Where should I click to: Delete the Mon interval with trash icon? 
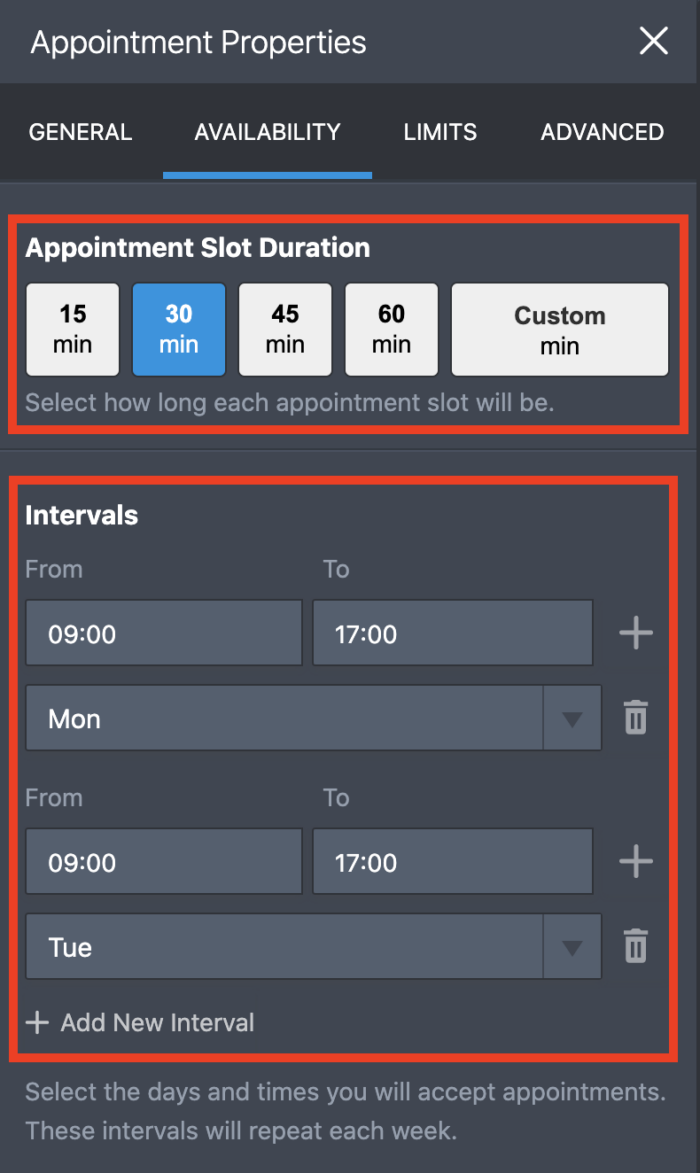tap(636, 718)
